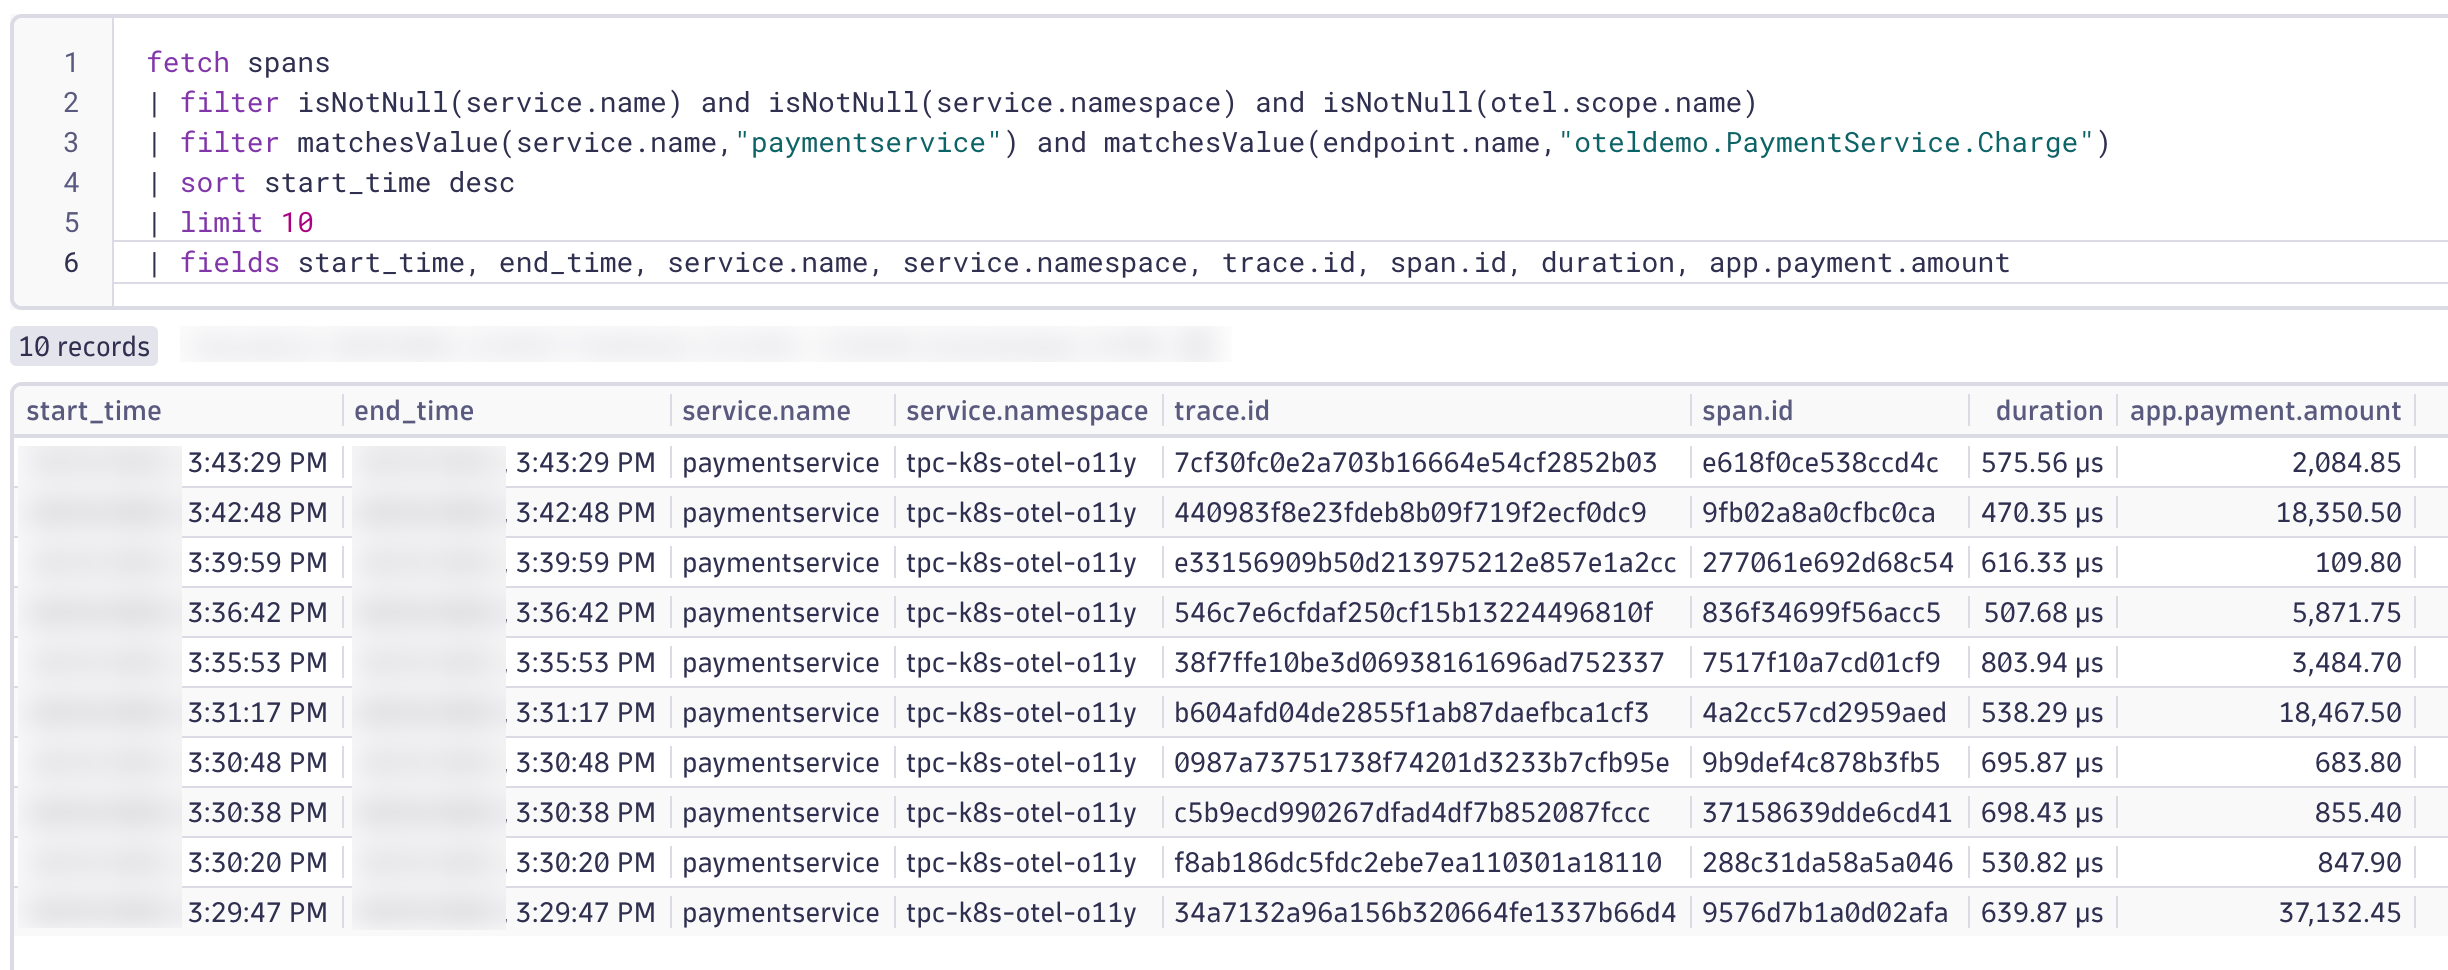Click the duration value 575.56 µs
The height and width of the screenshot is (970, 2448).
click(2040, 462)
